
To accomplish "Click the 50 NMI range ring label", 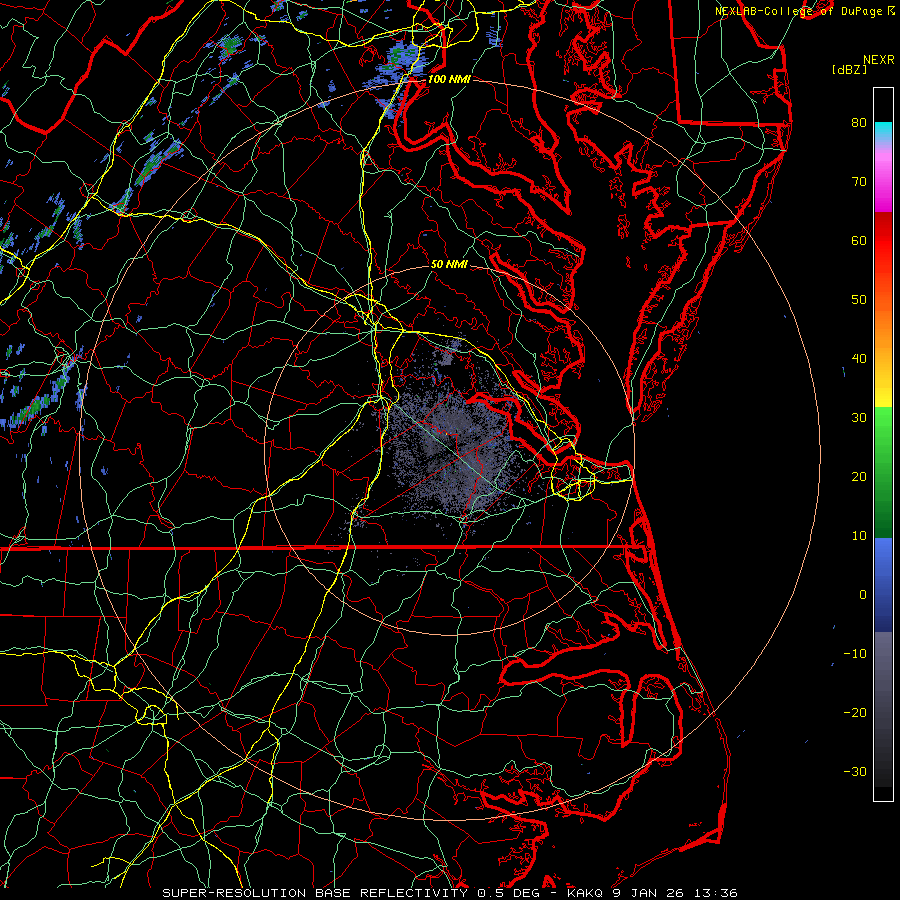I will (x=449, y=265).
